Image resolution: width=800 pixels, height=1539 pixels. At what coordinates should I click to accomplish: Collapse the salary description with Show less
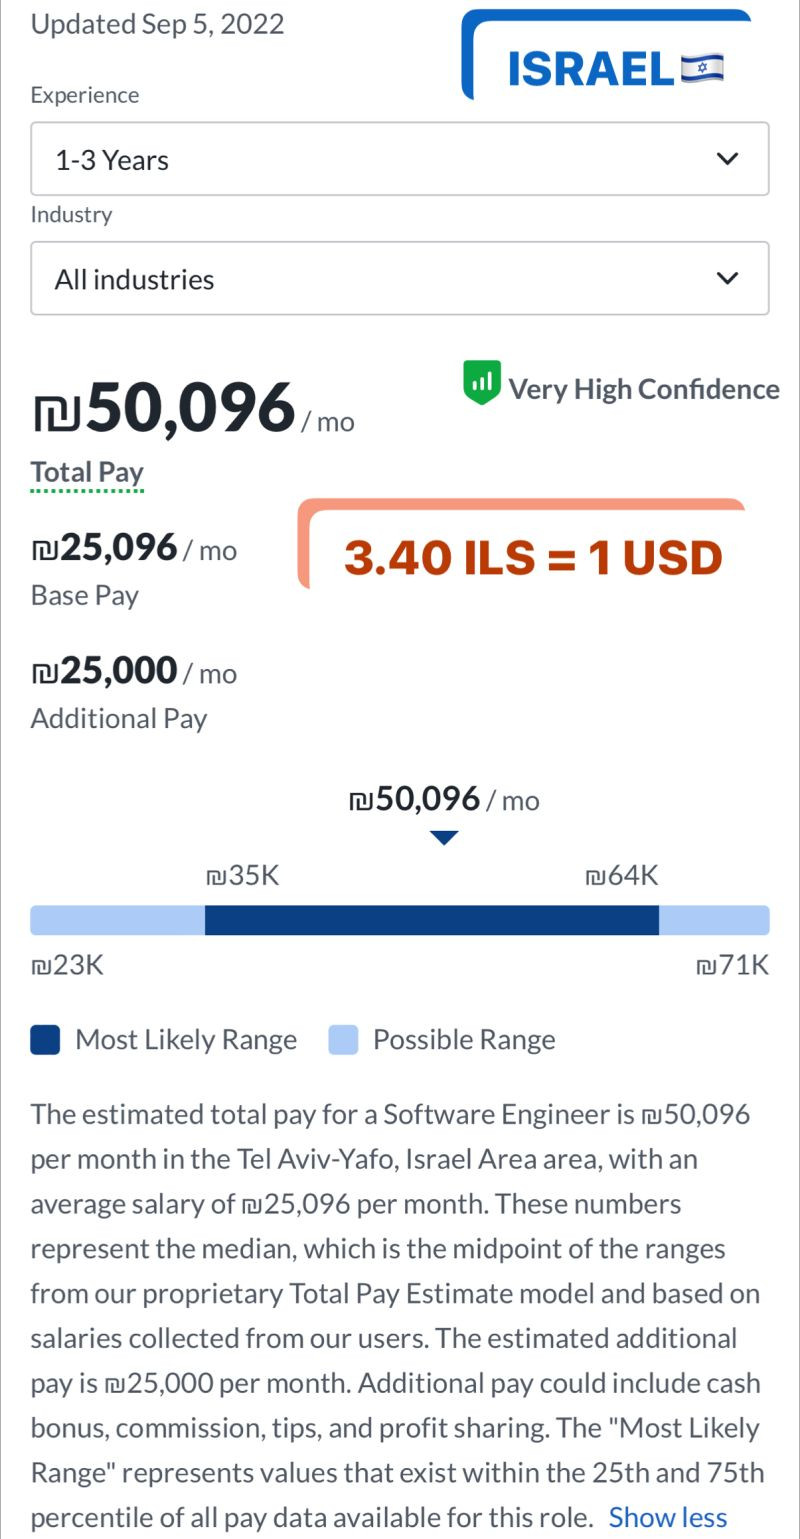[x=668, y=1517]
